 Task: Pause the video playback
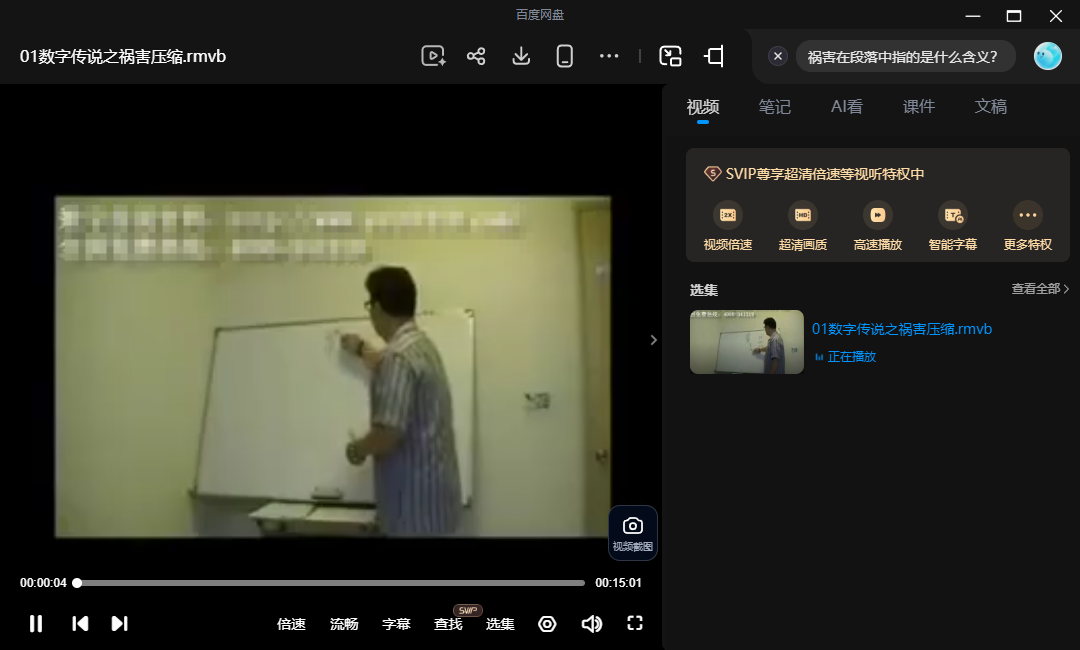pos(36,624)
